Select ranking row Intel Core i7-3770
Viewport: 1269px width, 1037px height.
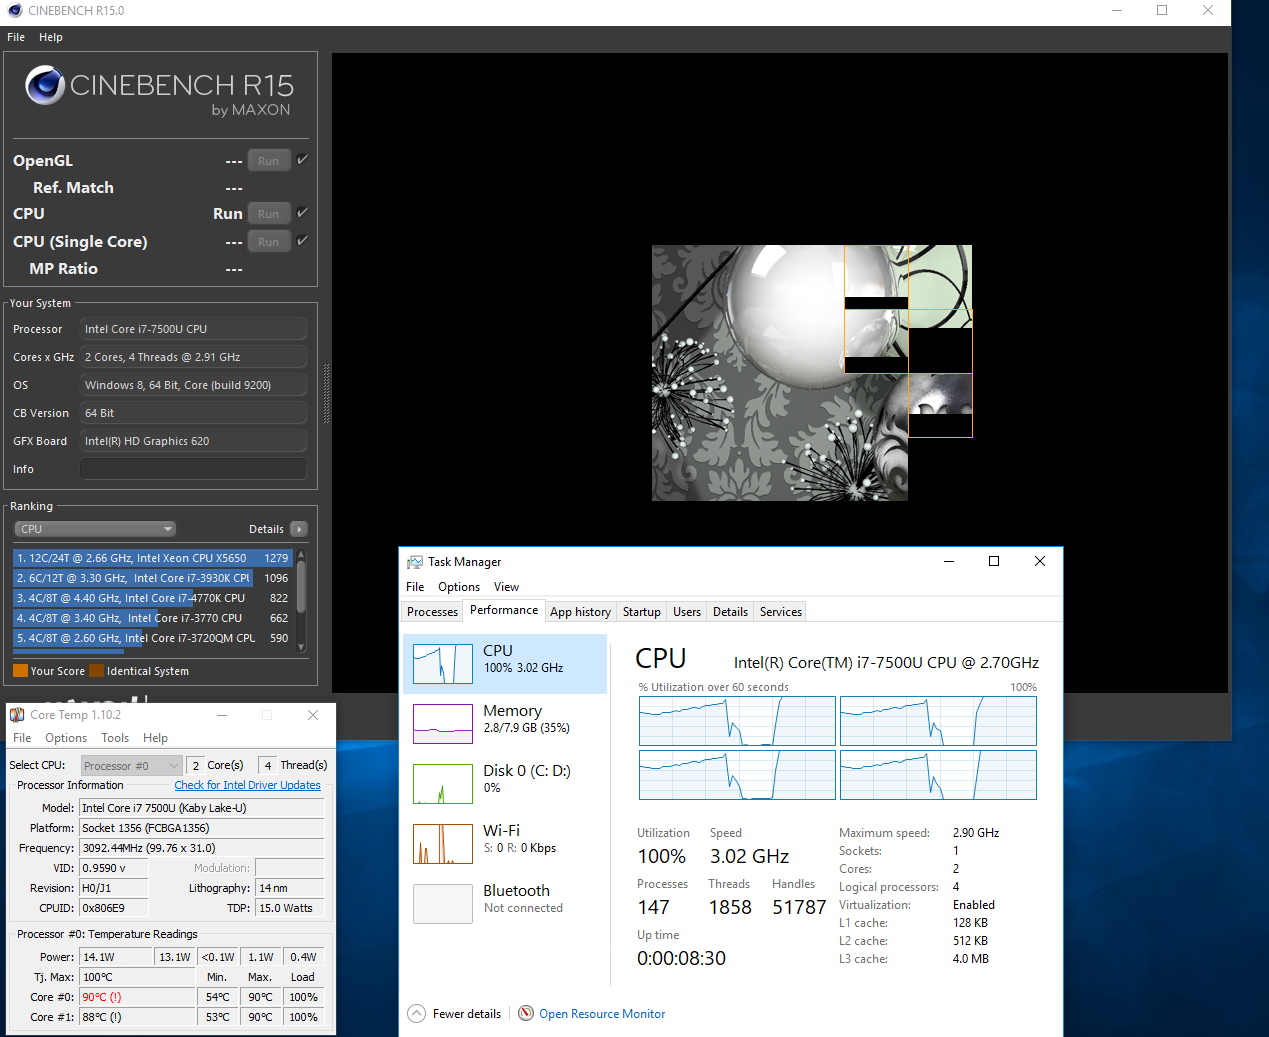pyautogui.click(x=152, y=618)
